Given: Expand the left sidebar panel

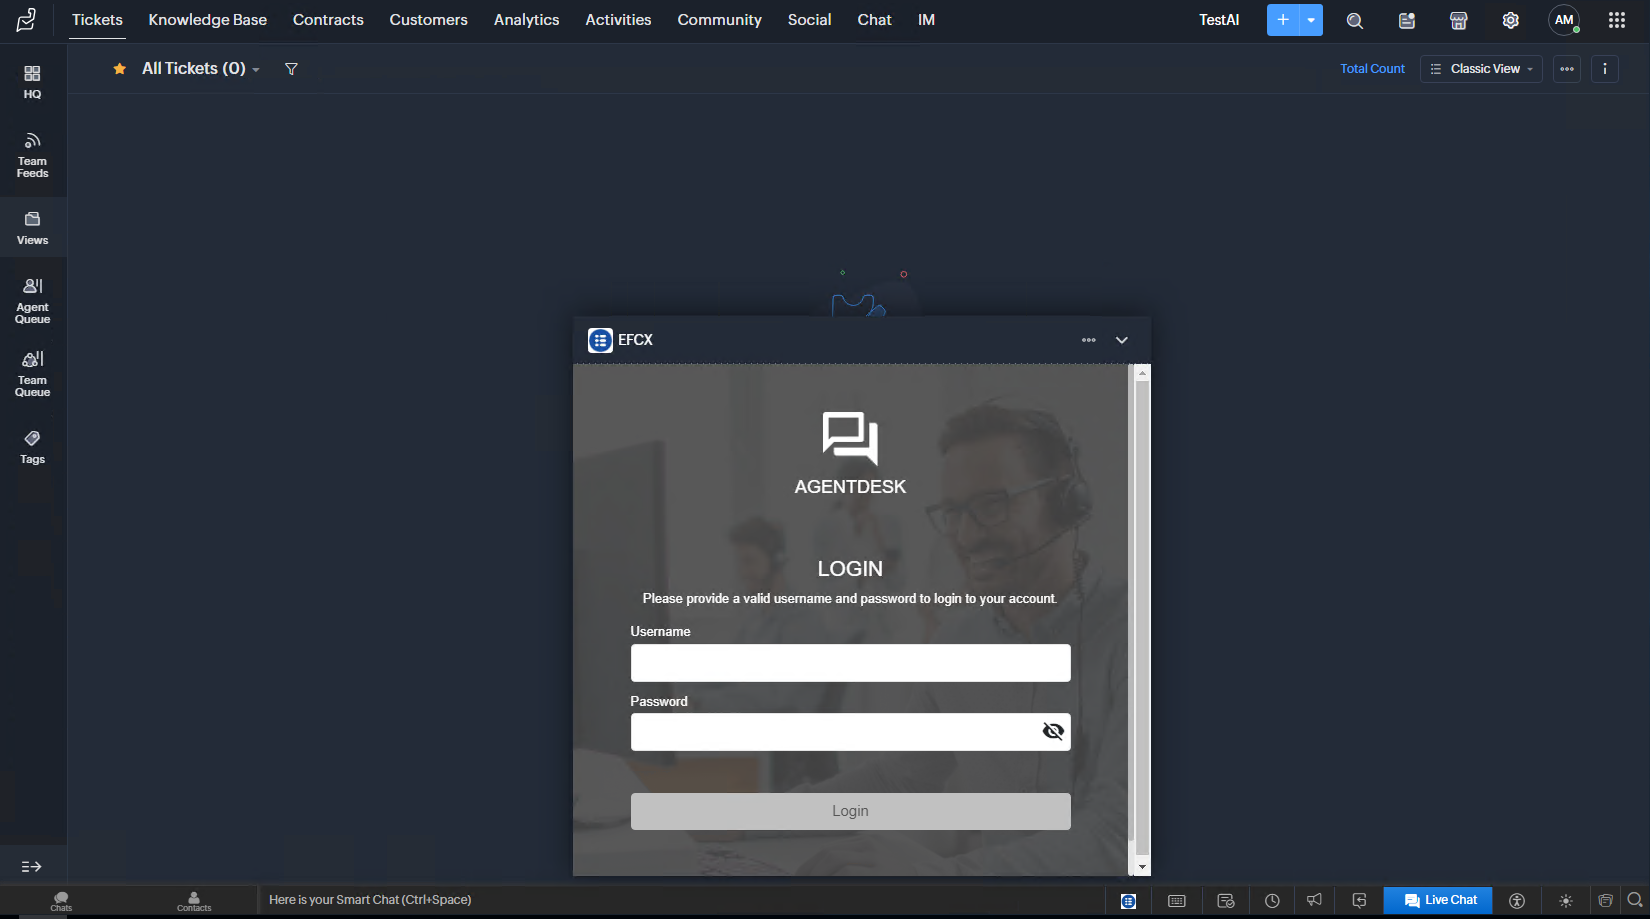Looking at the screenshot, I should [32, 867].
